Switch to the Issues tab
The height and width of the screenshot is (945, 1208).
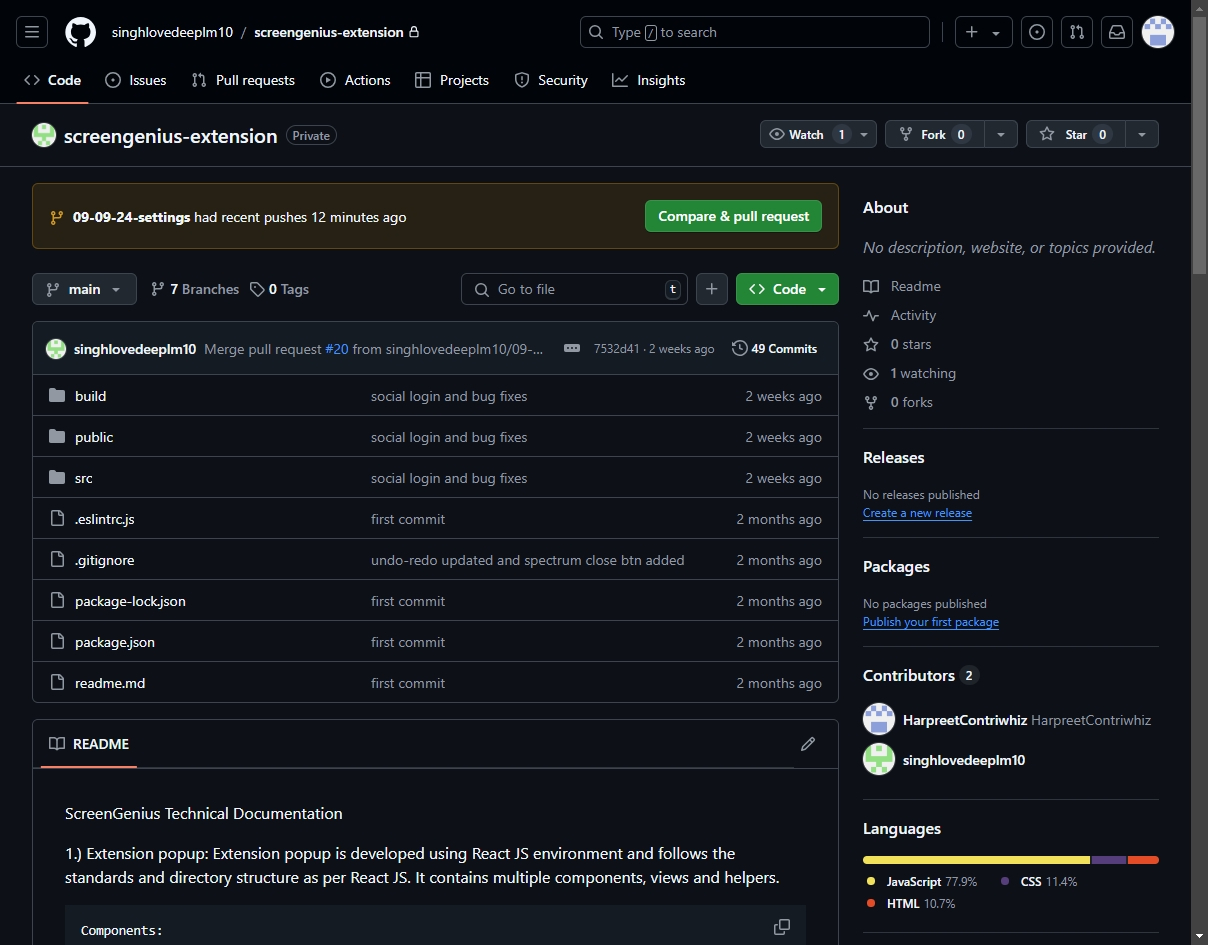click(x=136, y=80)
